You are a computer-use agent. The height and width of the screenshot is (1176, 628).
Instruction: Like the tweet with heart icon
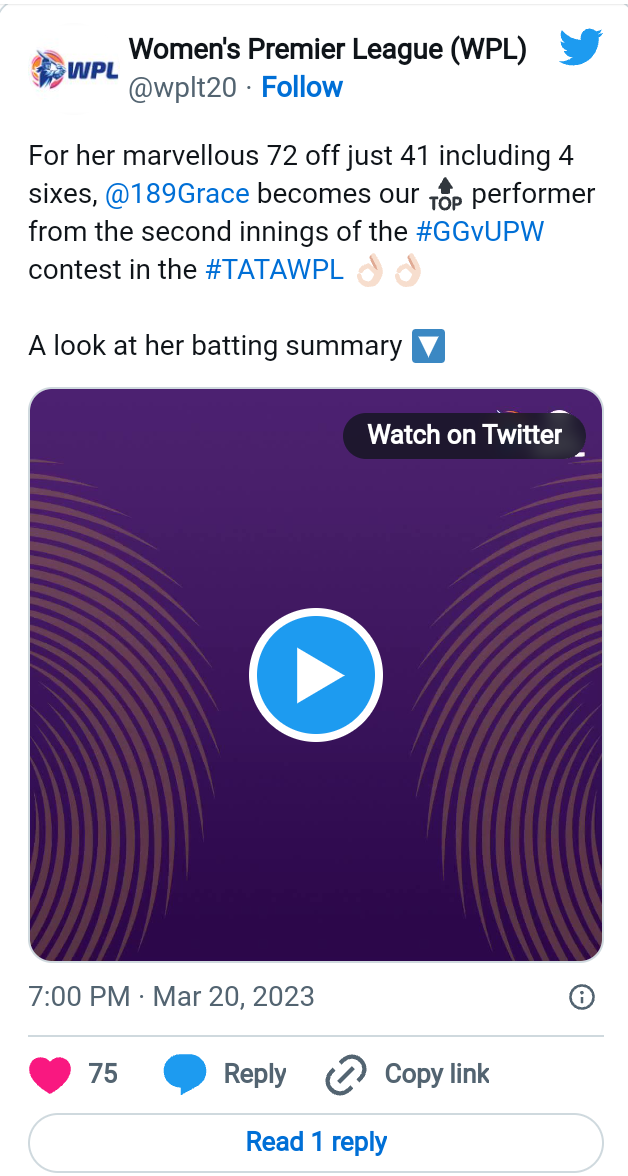pyautogui.click(x=51, y=1075)
